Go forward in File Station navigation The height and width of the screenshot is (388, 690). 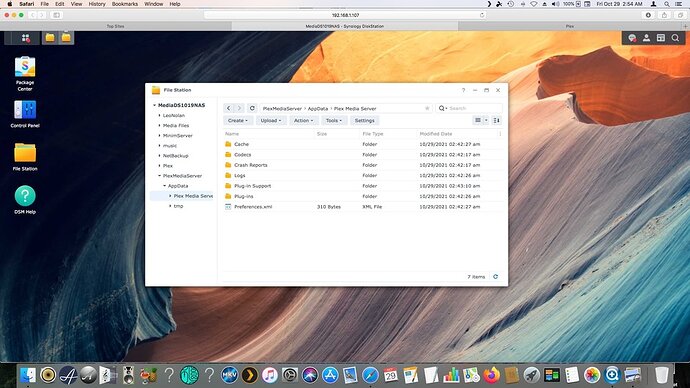tap(239, 108)
